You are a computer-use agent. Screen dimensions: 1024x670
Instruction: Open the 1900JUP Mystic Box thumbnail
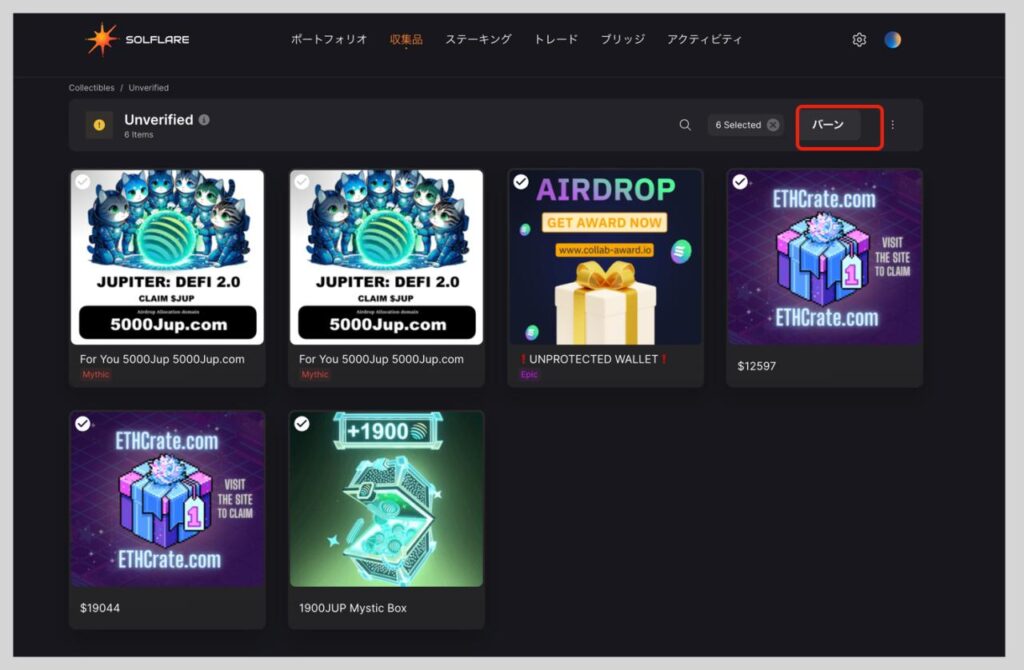pyautogui.click(x=387, y=499)
